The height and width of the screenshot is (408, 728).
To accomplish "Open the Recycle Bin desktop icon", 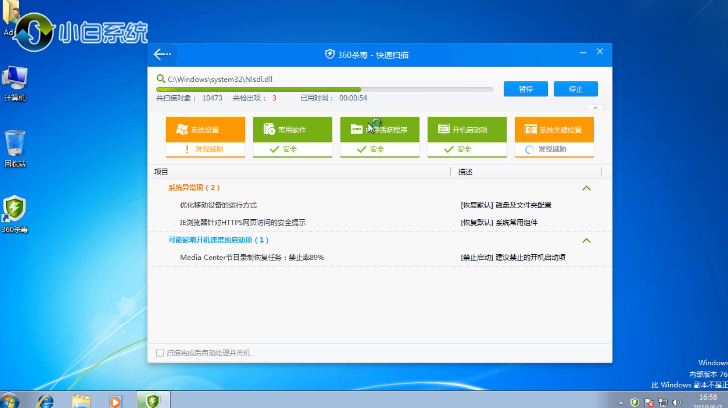I will pyautogui.click(x=15, y=145).
